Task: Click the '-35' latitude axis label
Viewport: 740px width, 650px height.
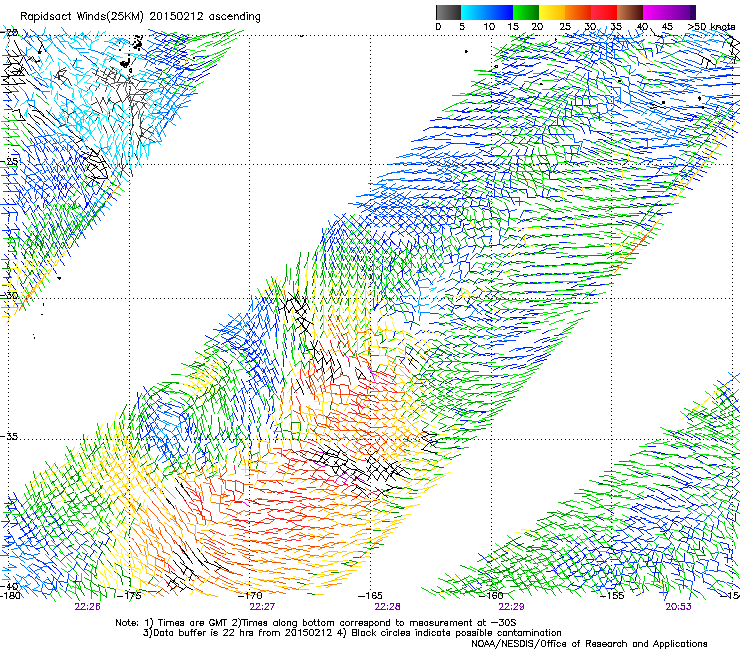Action: tap(9, 436)
